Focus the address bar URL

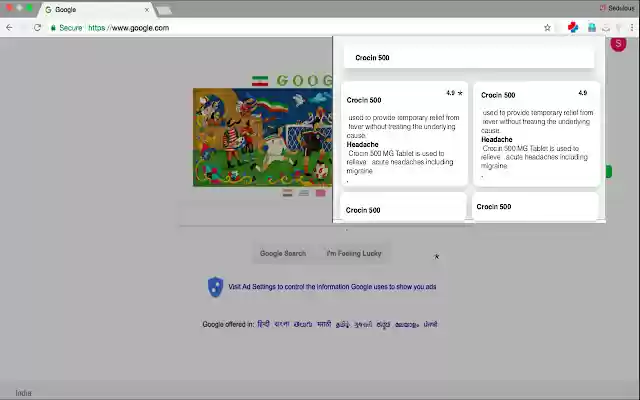[x=129, y=28]
